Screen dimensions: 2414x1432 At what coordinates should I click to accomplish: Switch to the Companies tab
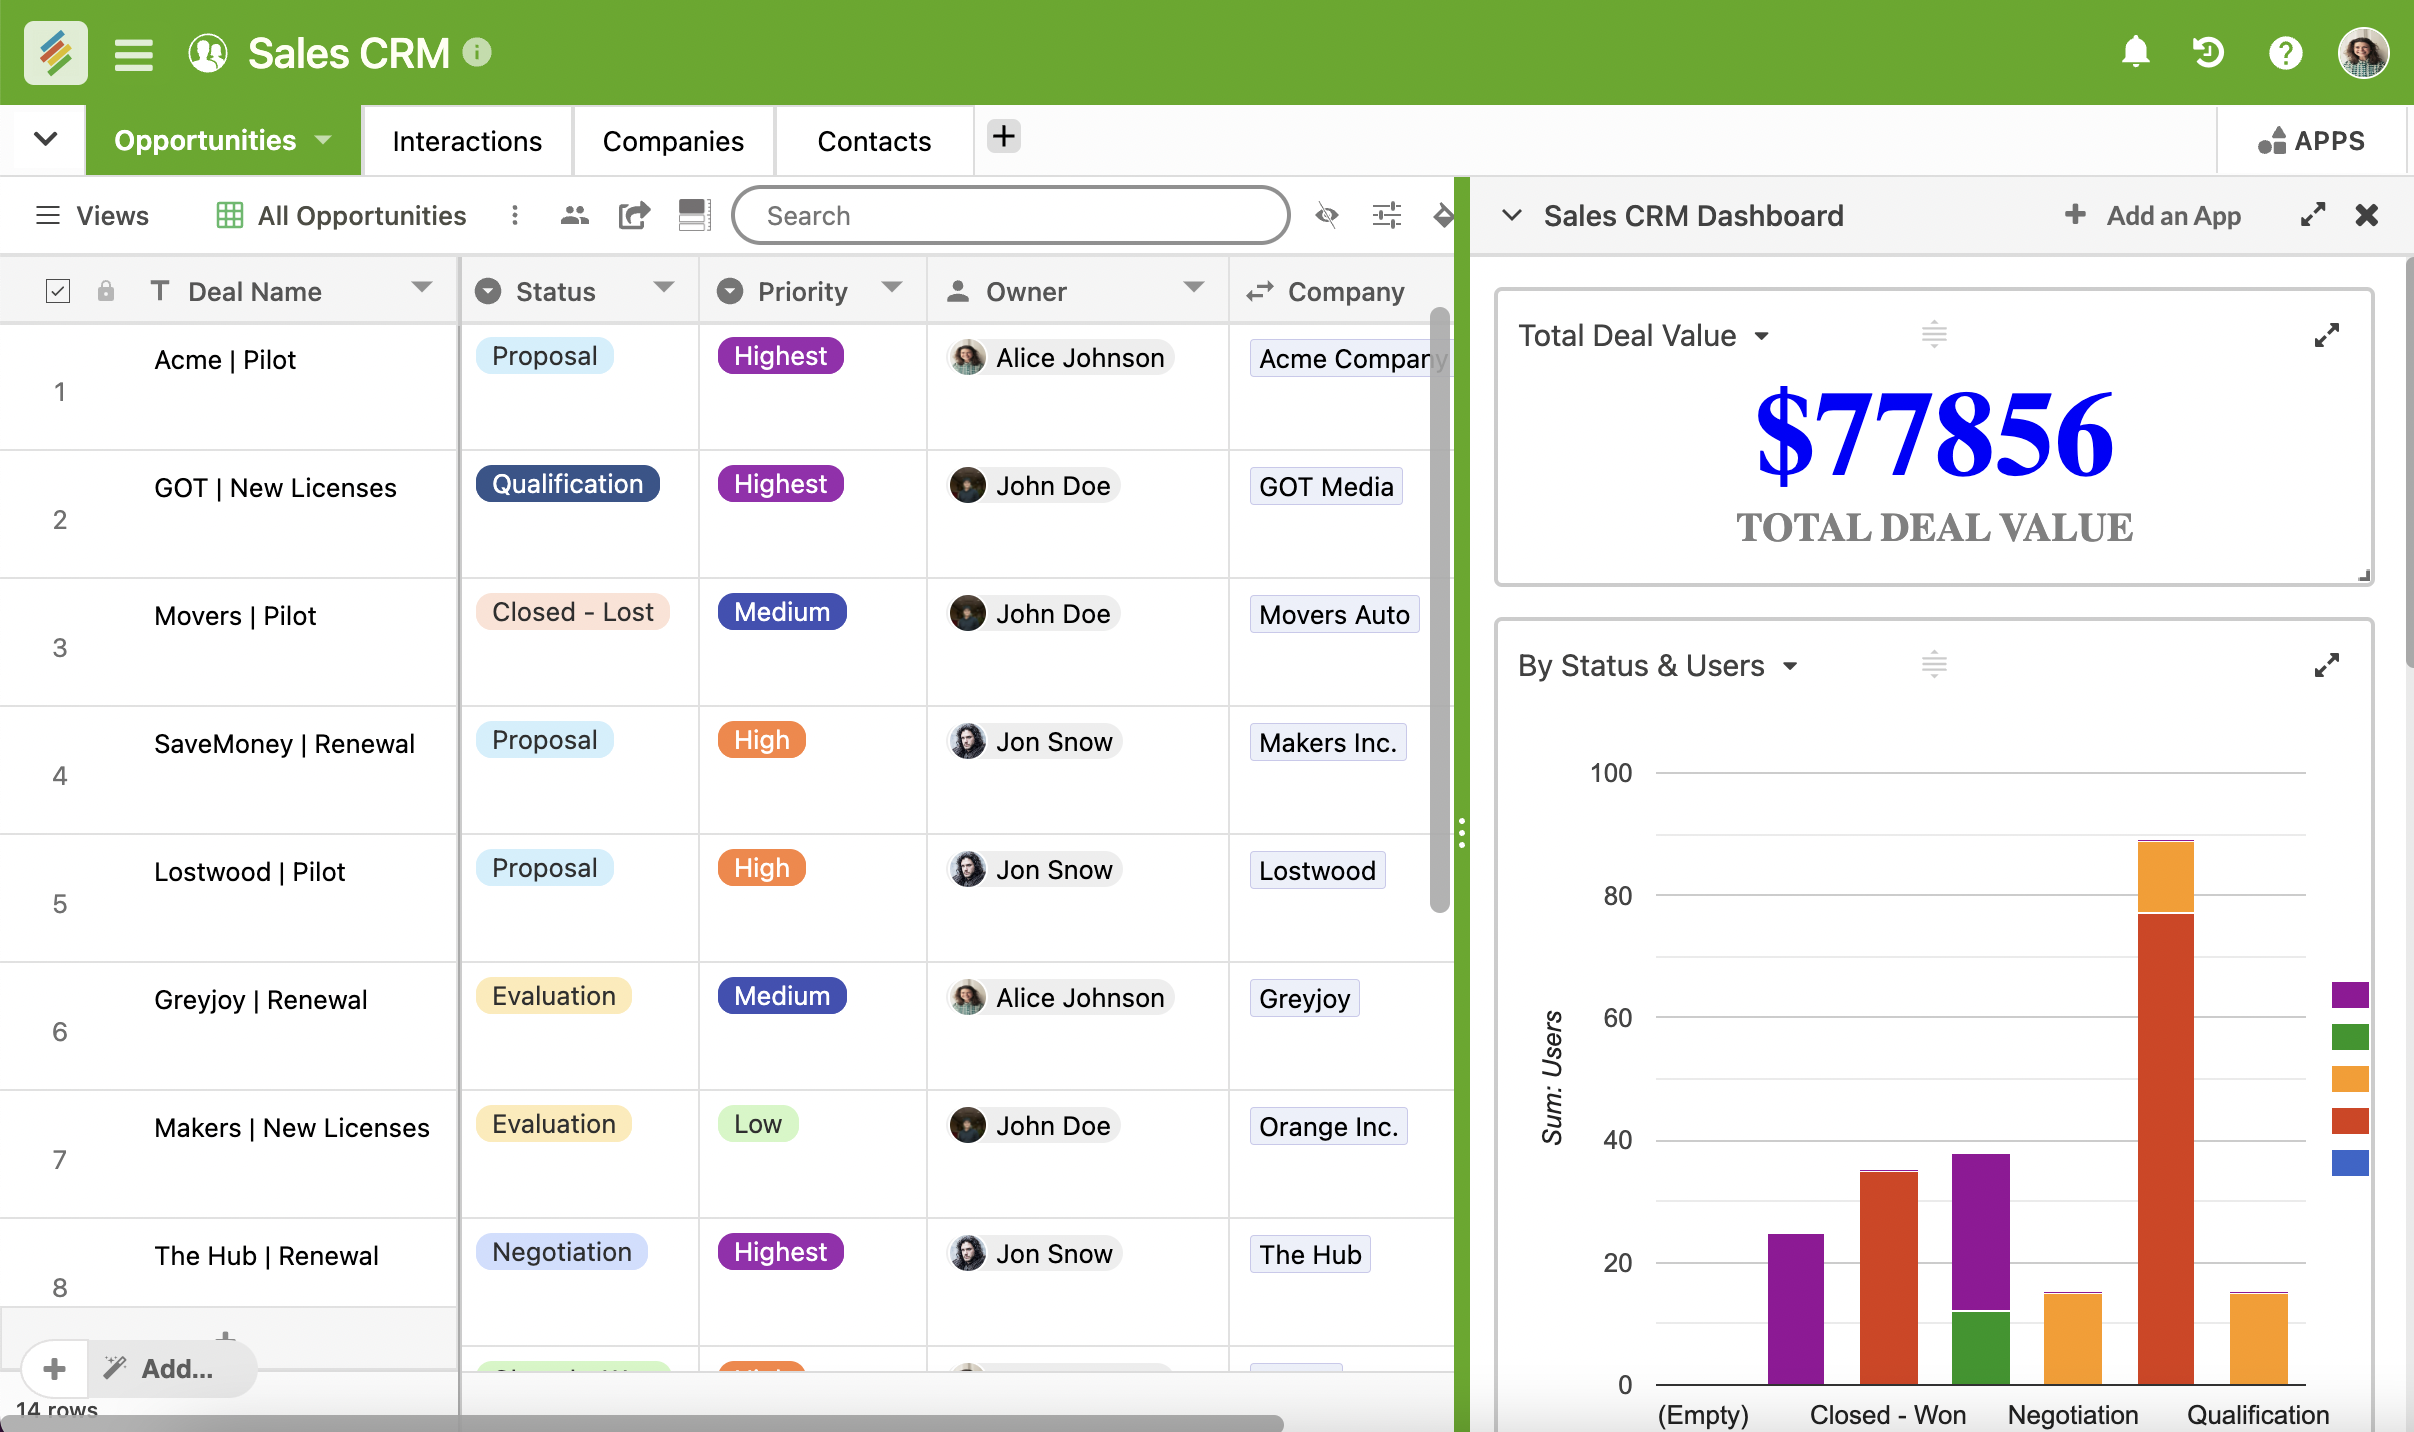[672, 141]
